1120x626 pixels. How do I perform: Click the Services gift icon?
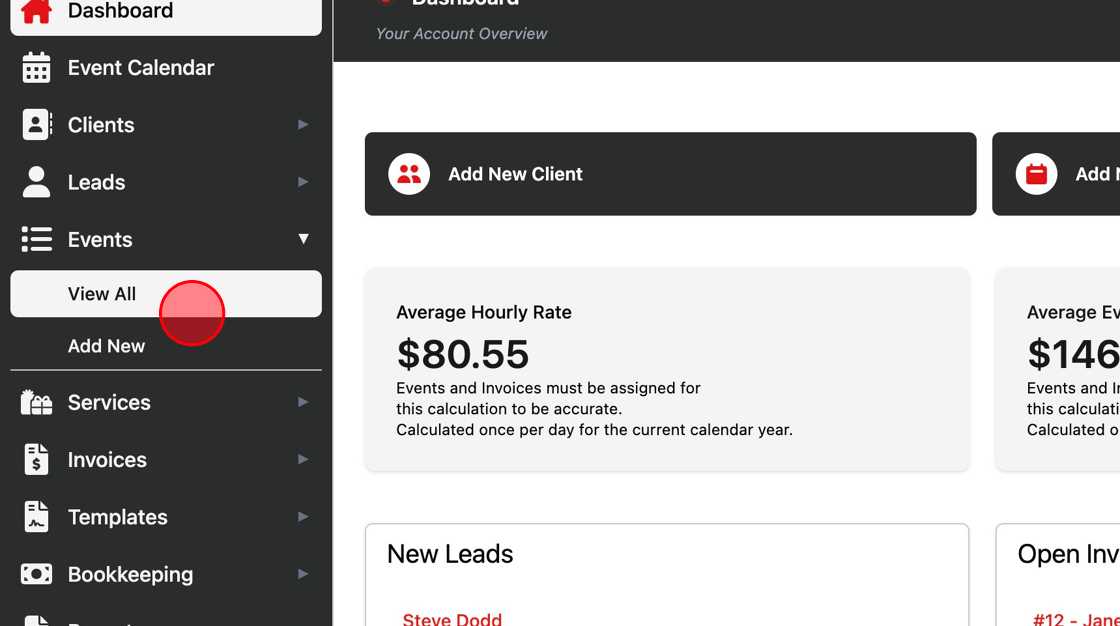(x=36, y=402)
